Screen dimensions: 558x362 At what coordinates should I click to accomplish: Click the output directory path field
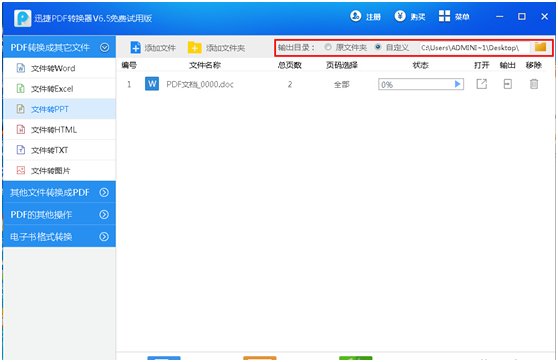pyautogui.click(x=474, y=47)
